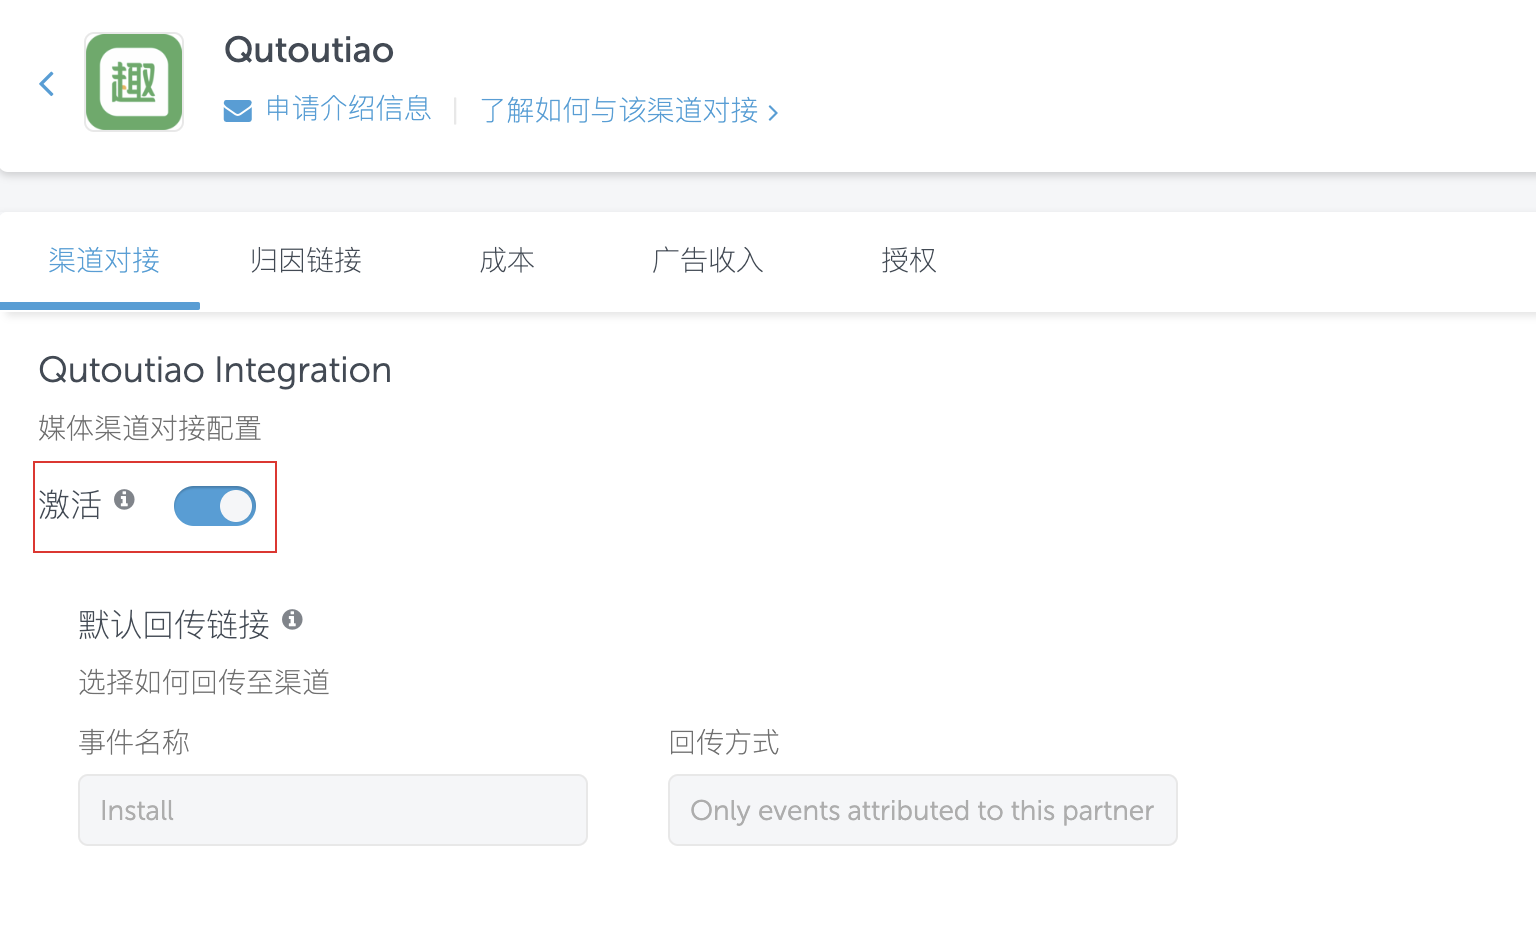The height and width of the screenshot is (946, 1536).
Task: Click info icon beside 默认回传链接
Action: coord(292,619)
